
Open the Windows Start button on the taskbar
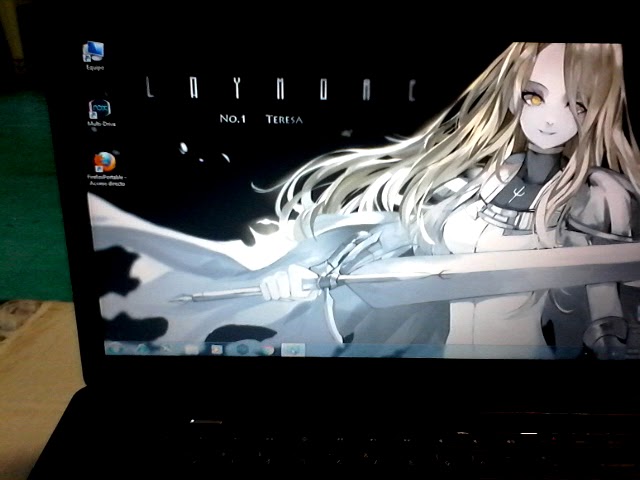(115, 349)
